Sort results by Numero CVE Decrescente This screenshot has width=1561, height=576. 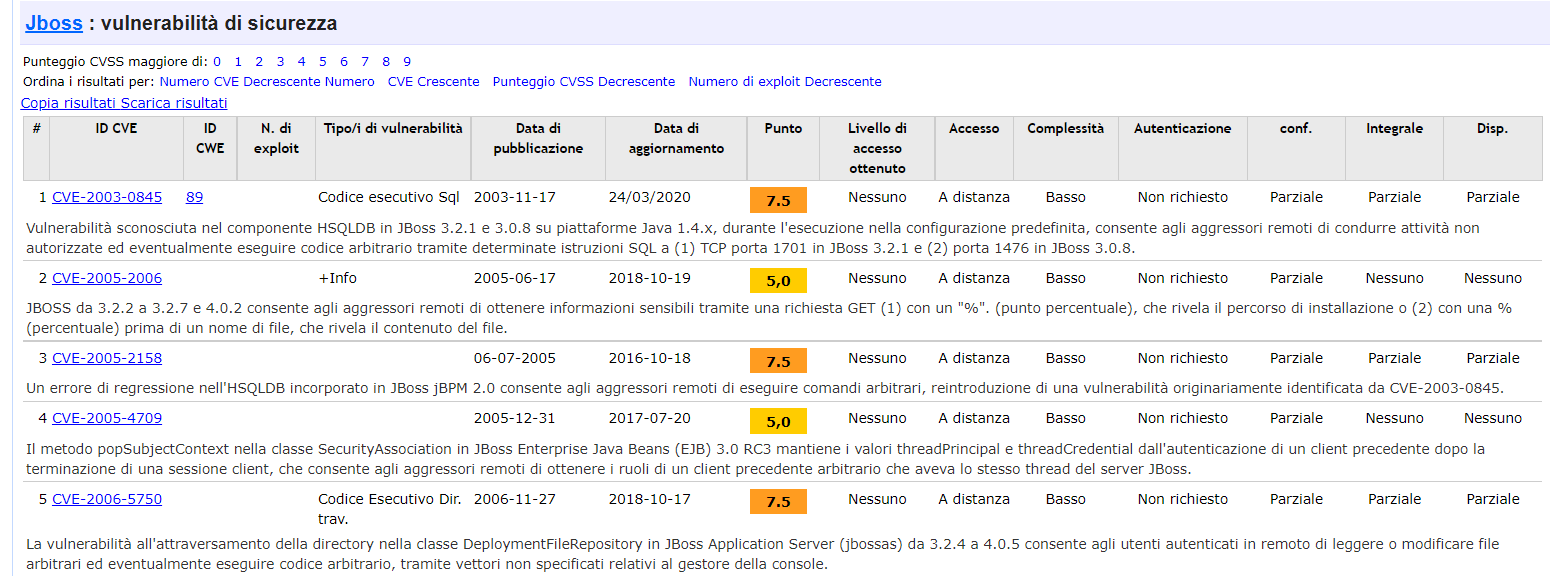(240, 82)
